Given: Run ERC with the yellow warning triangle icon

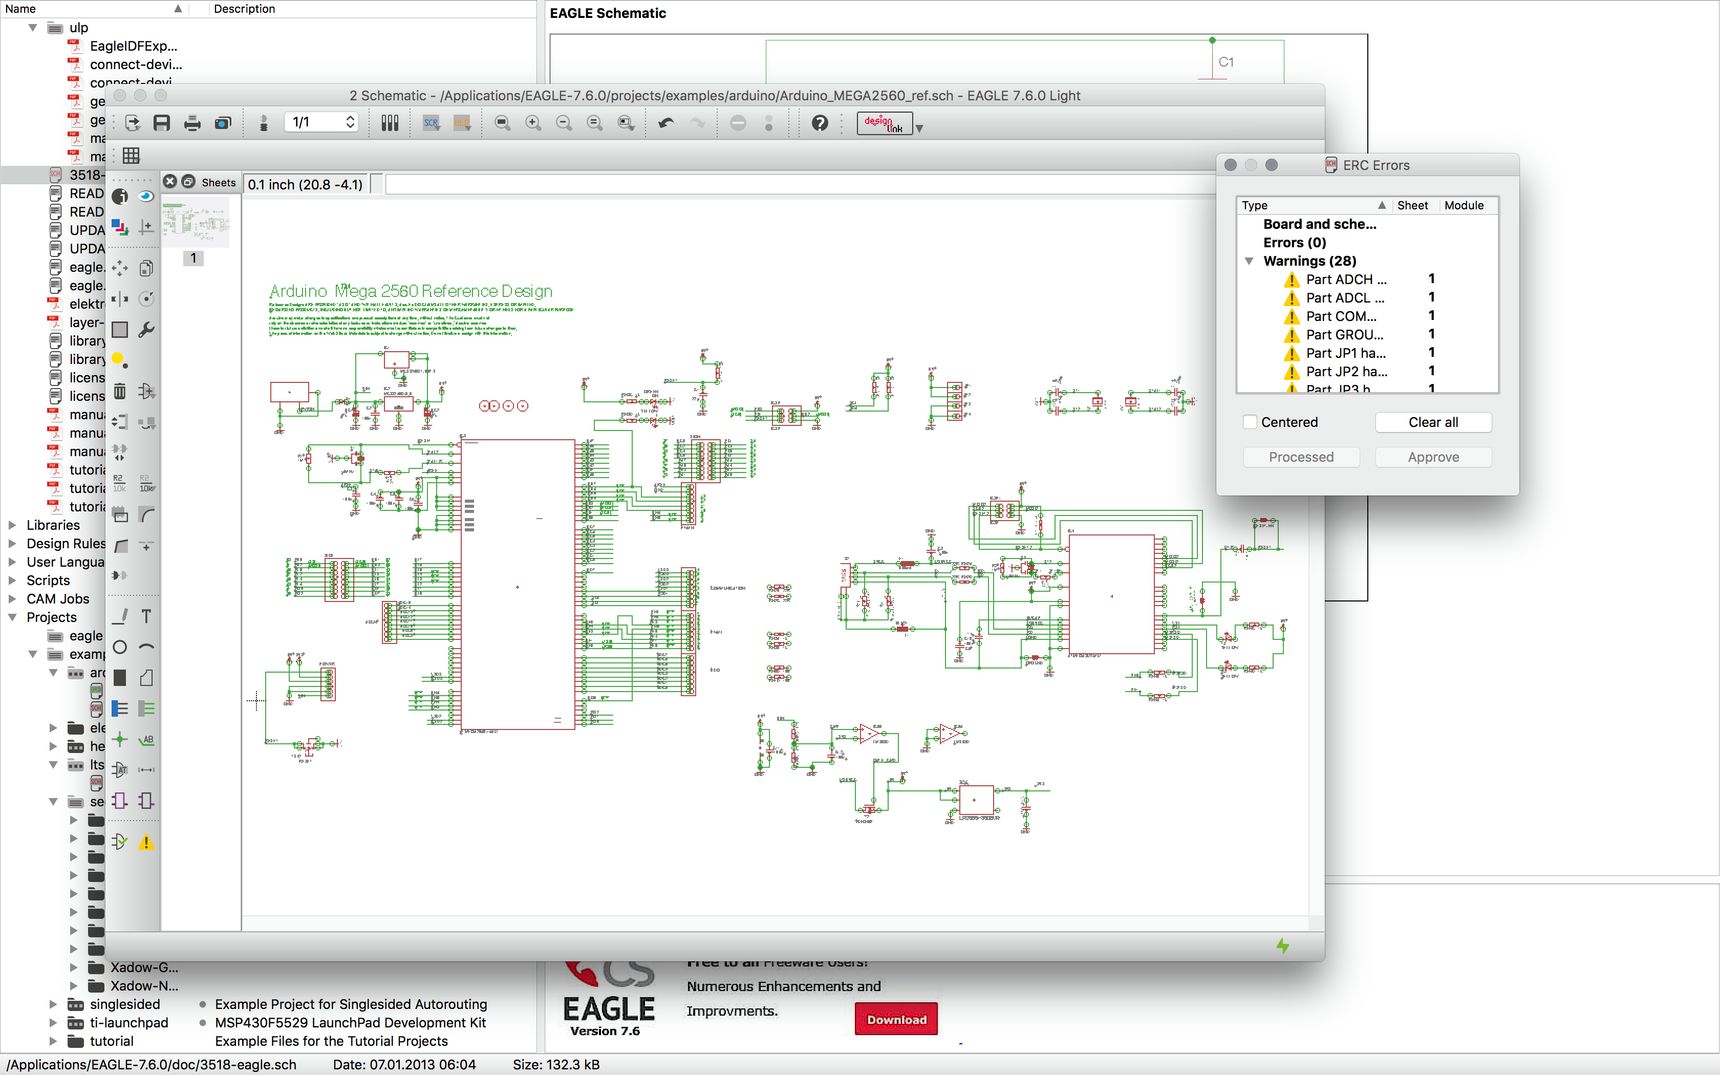Looking at the screenshot, I should 146,842.
